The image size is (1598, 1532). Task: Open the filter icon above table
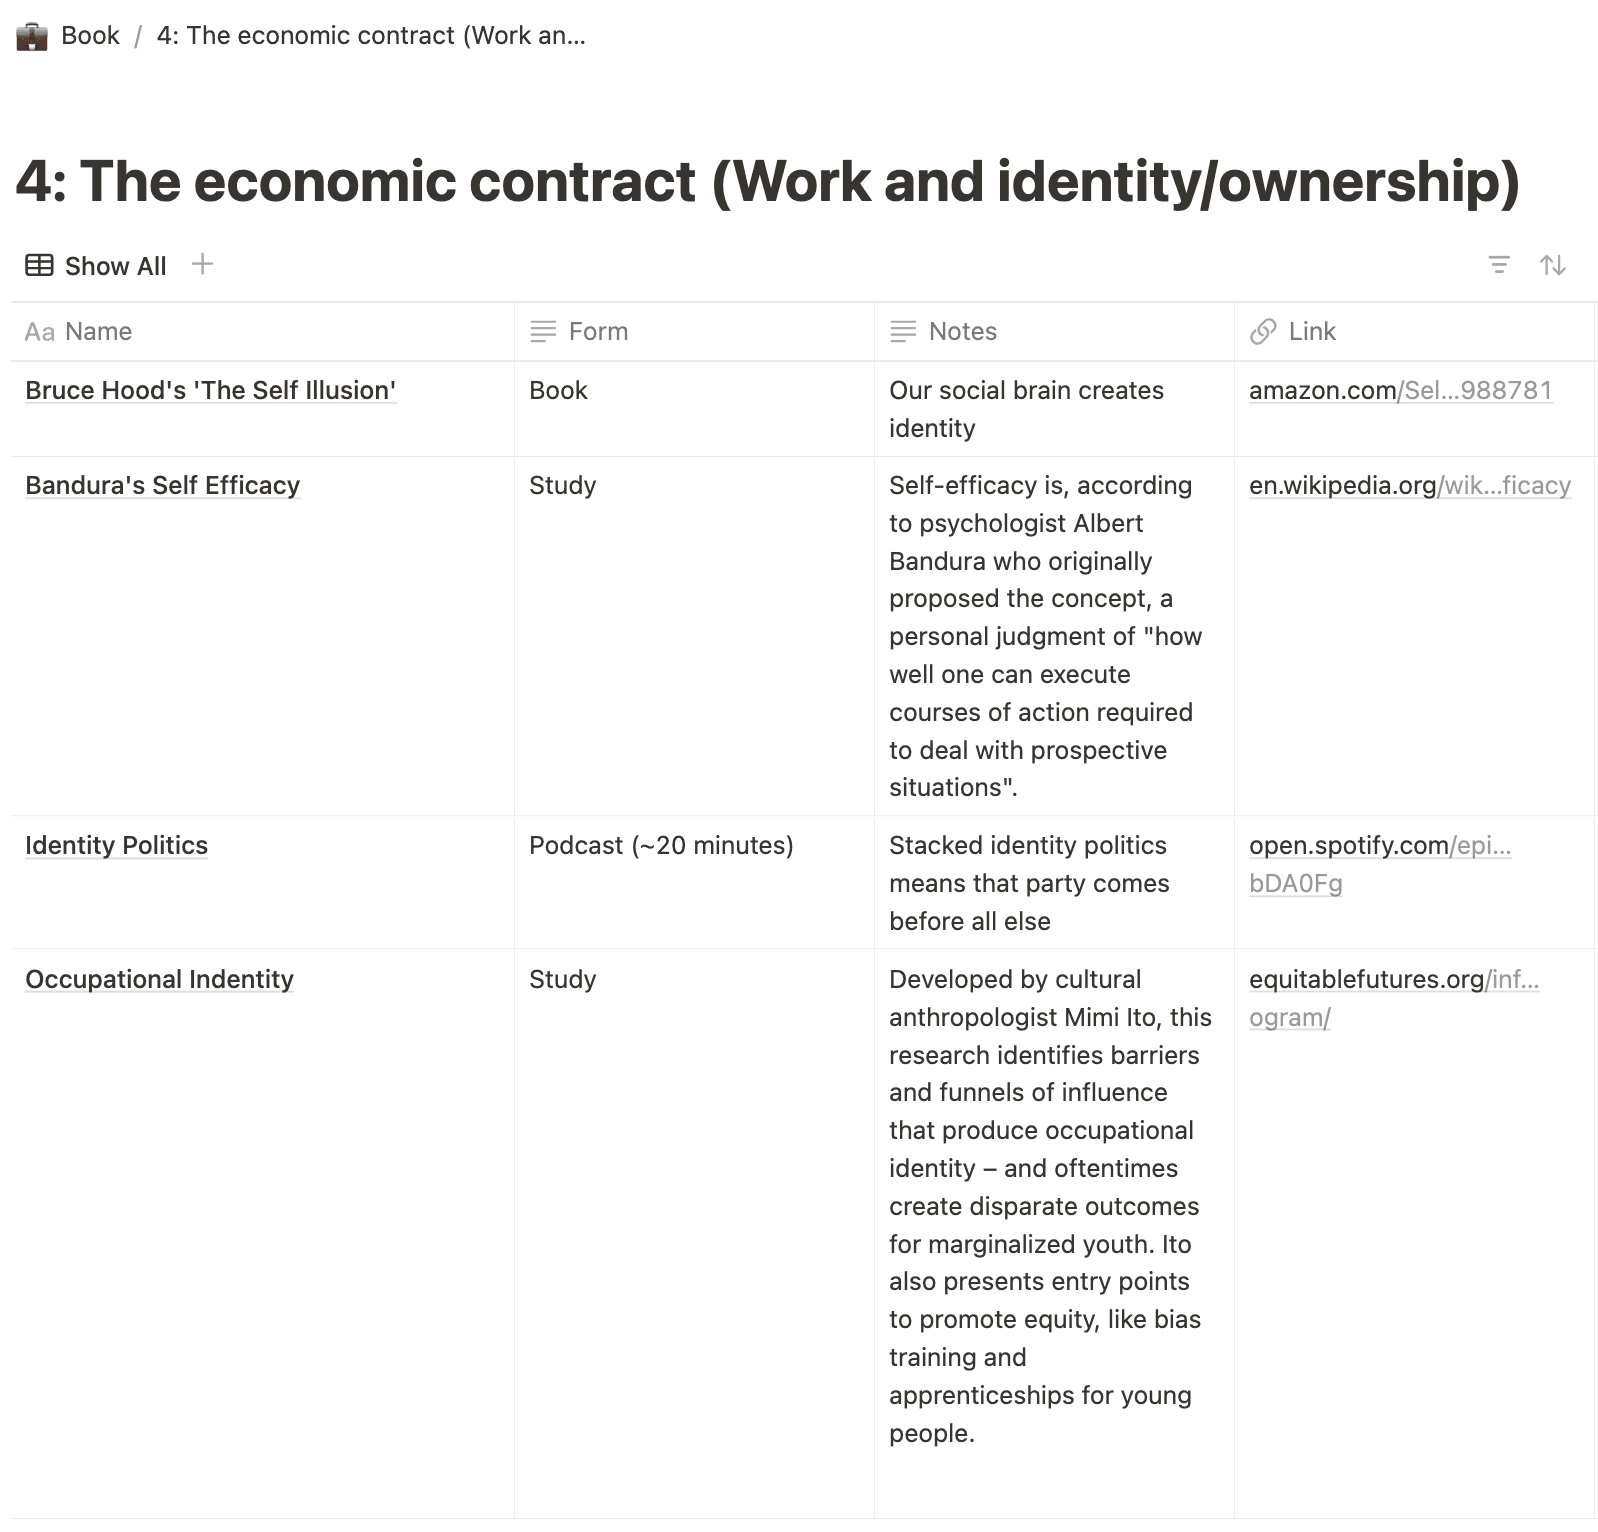1498,265
